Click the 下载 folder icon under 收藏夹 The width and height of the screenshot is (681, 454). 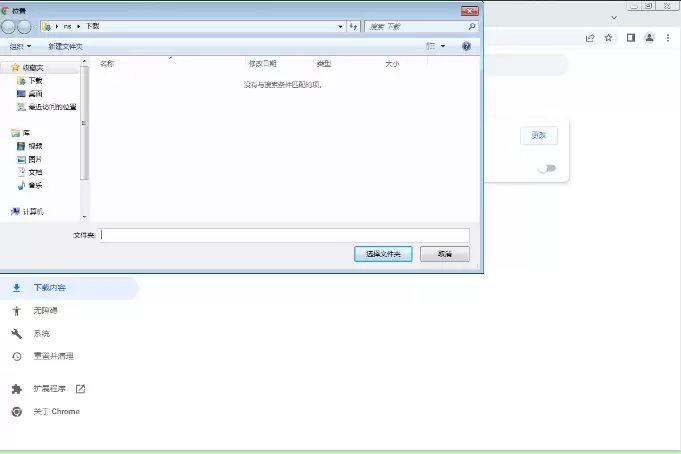[x=21, y=80]
